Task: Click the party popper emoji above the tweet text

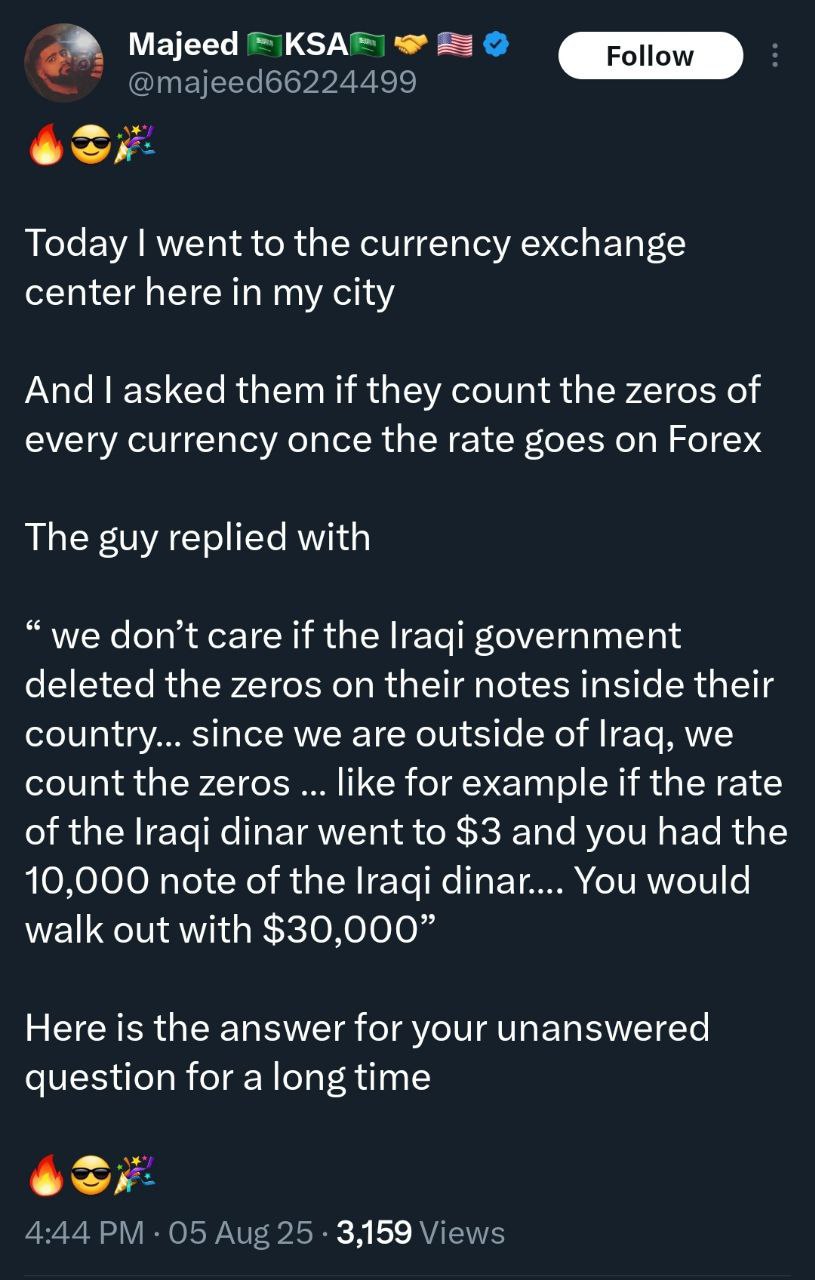Action: [x=133, y=149]
